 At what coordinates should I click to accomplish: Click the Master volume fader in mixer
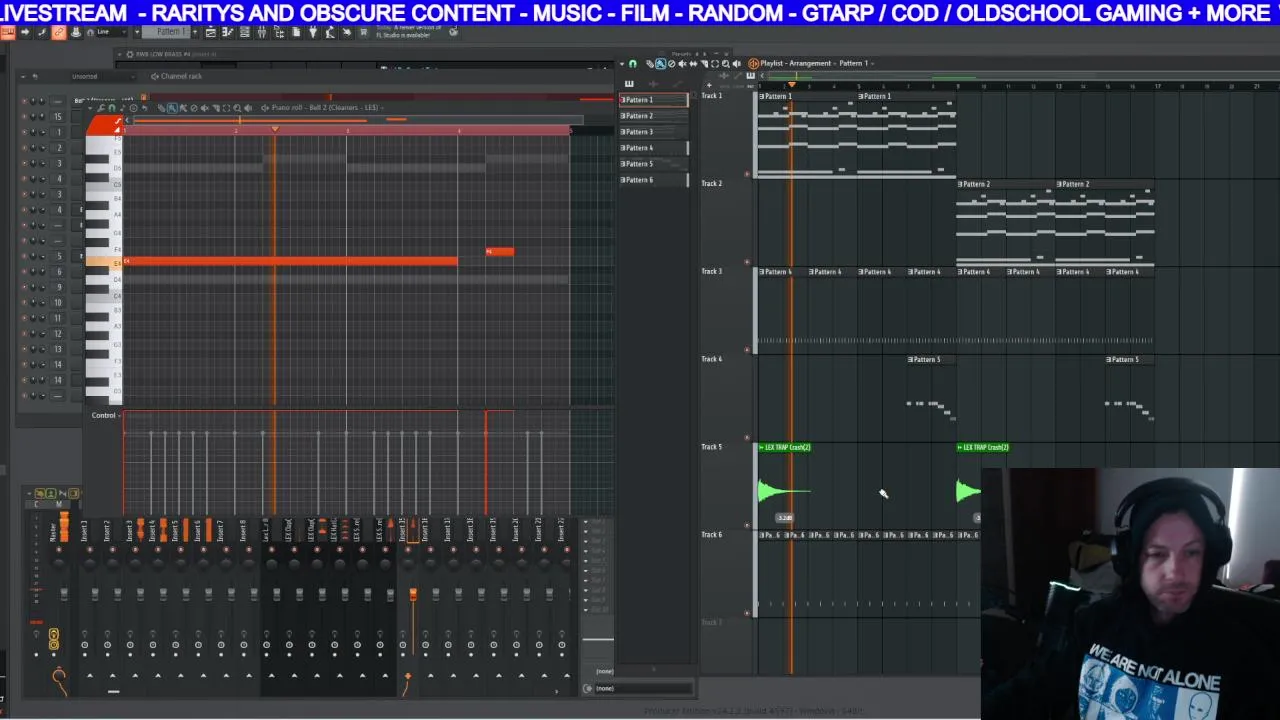click(x=64, y=595)
